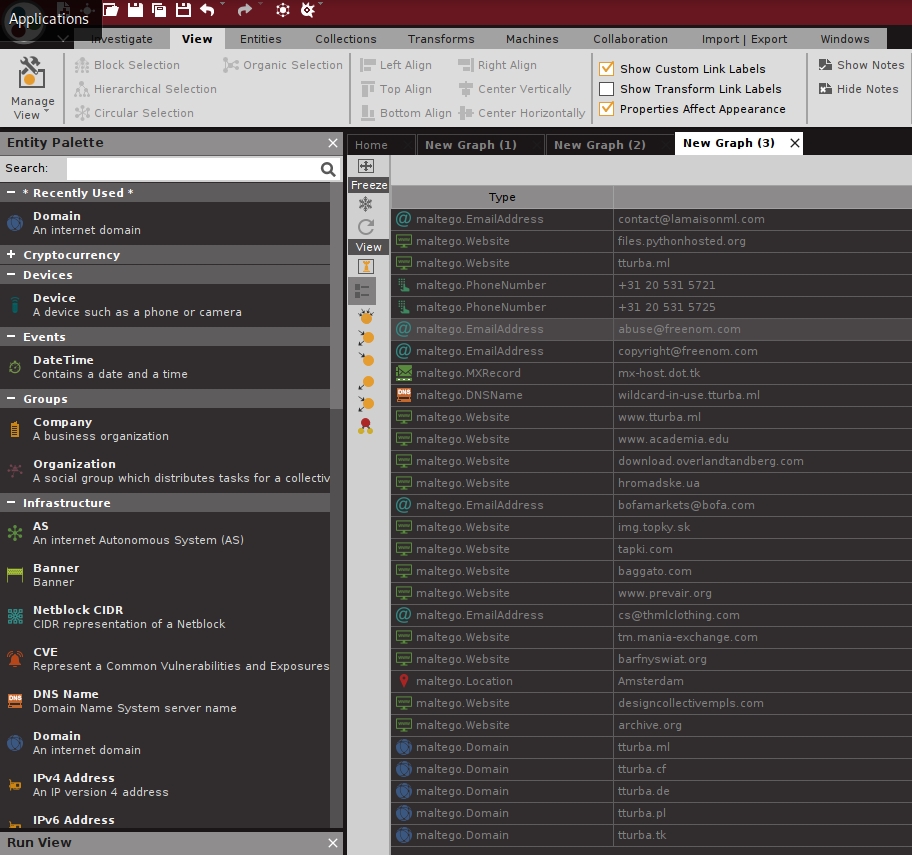
Task: Toggle Show Custom Link Labels checkbox
Action: coord(607,68)
